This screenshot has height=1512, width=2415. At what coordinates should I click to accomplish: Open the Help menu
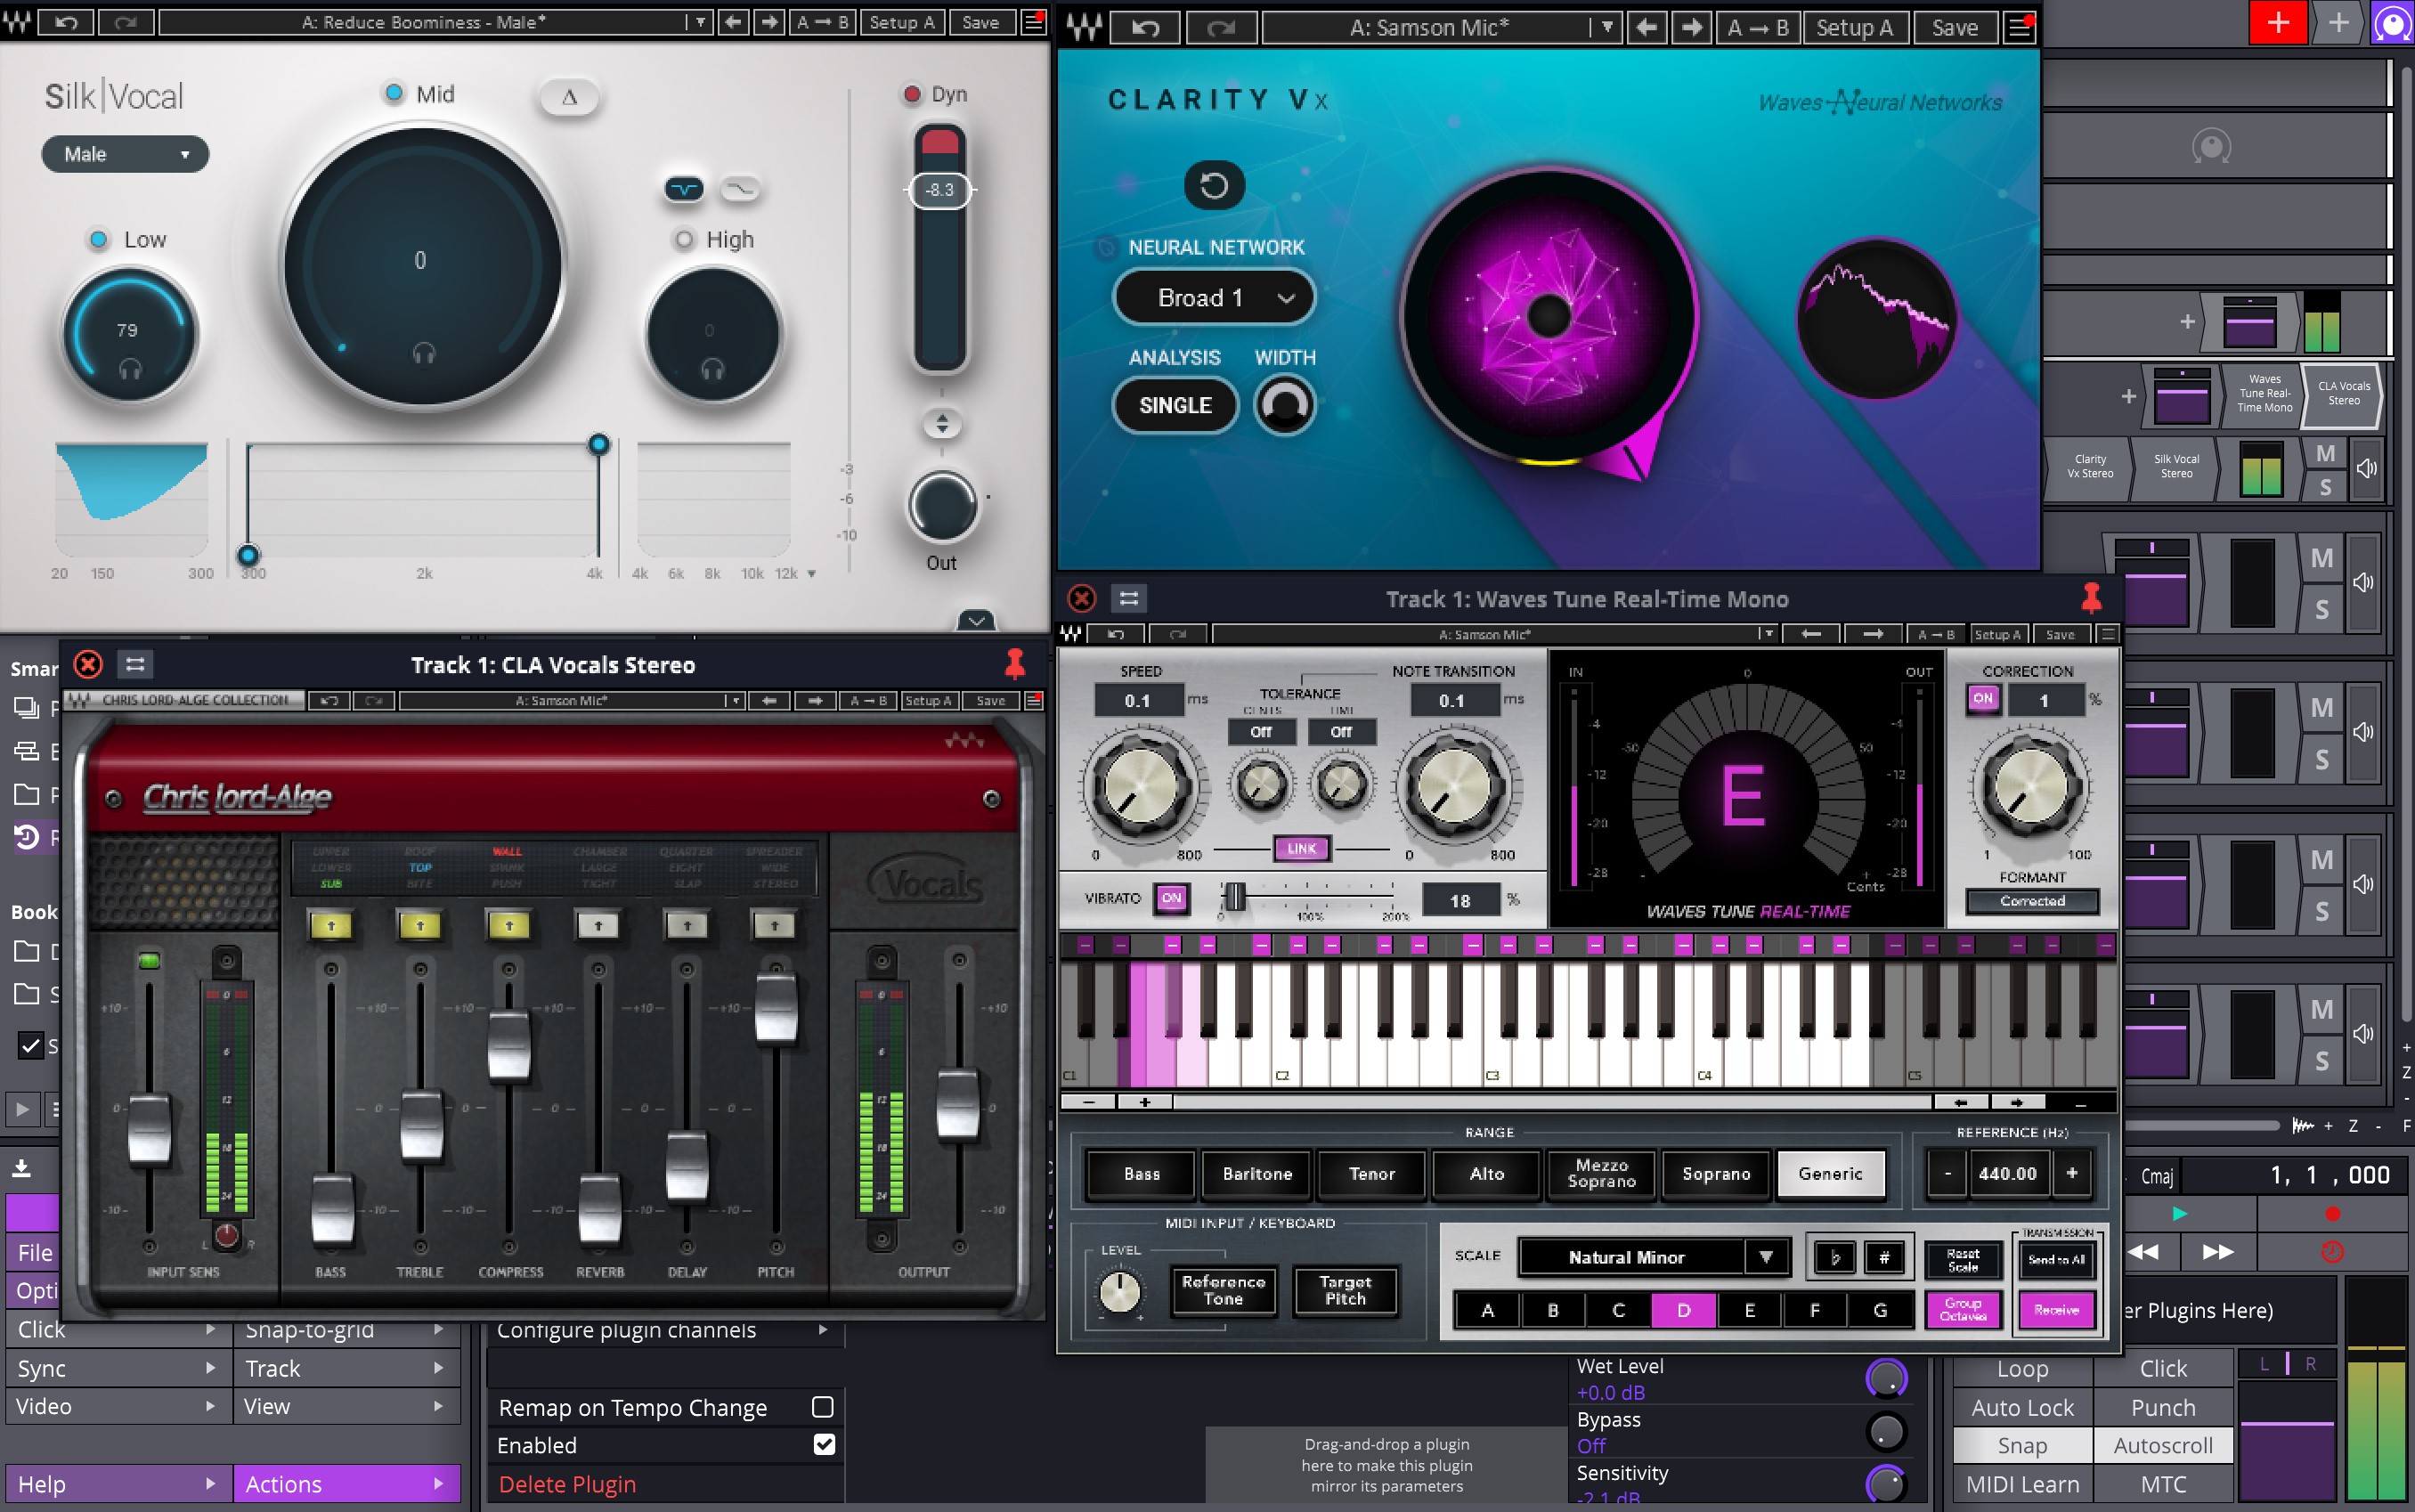click(110, 1483)
